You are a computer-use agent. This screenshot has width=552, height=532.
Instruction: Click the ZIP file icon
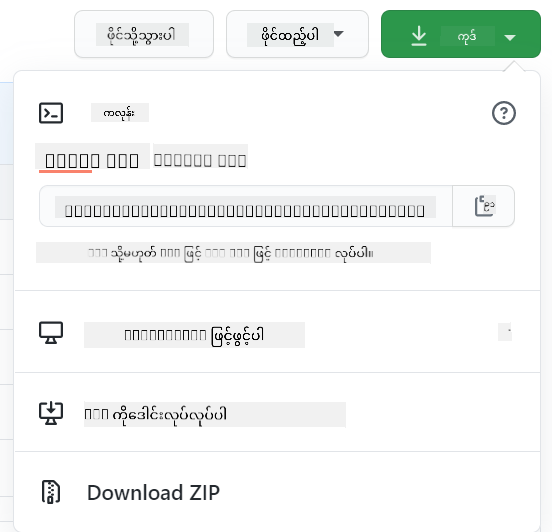tap(51, 492)
